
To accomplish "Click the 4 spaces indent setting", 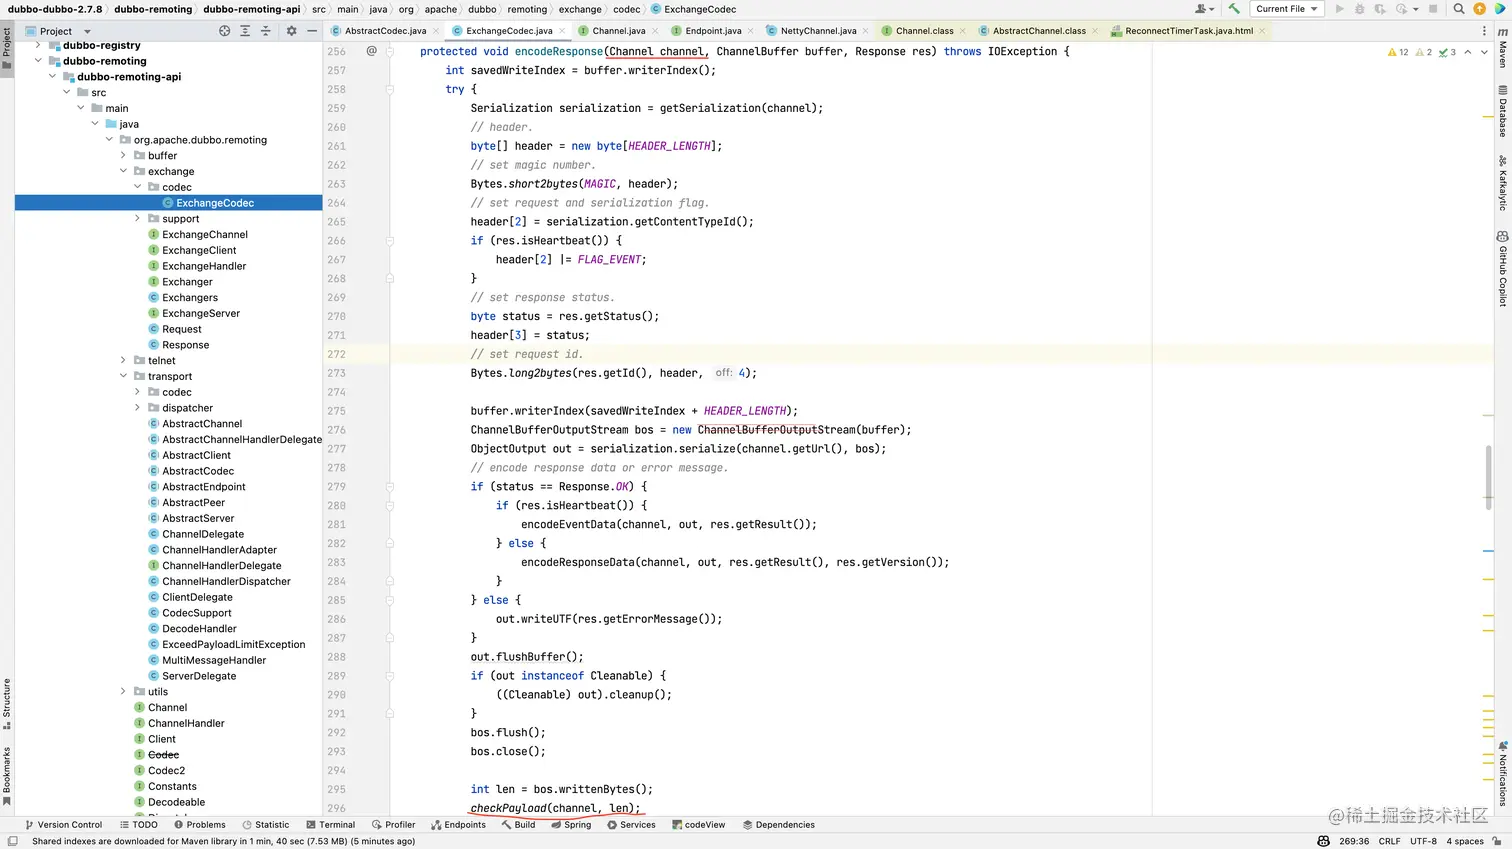I will click(x=1464, y=841).
